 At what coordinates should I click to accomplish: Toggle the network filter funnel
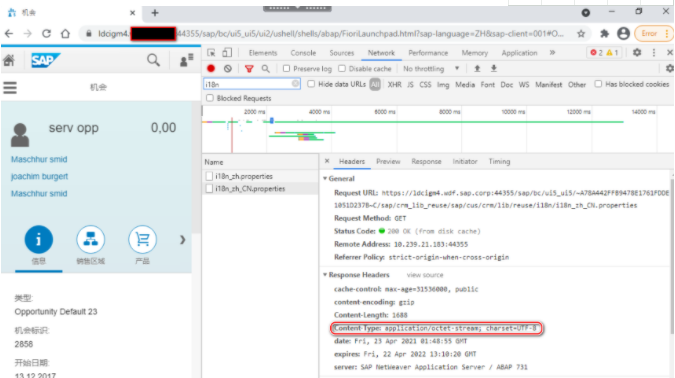click(249, 68)
